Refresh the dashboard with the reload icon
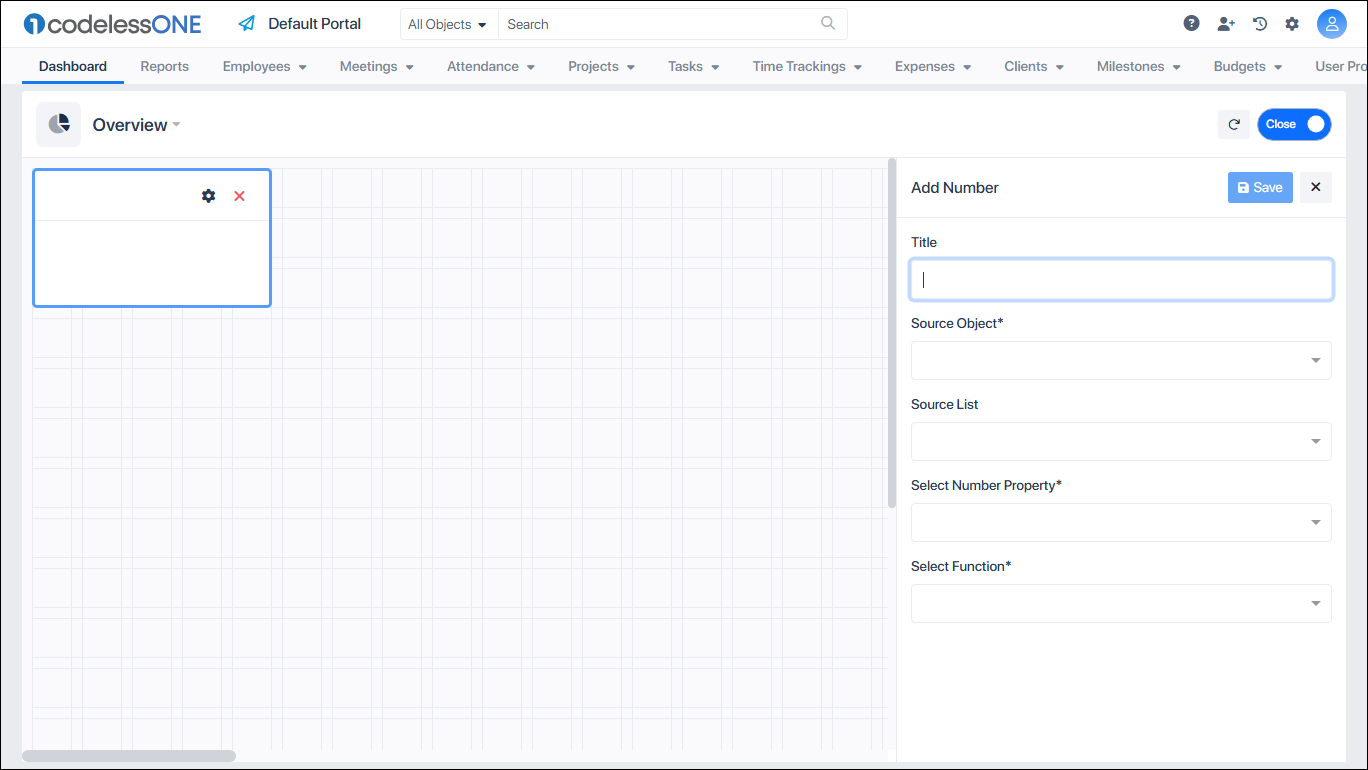The height and width of the screenshot is (770, 1368). 1234,124
